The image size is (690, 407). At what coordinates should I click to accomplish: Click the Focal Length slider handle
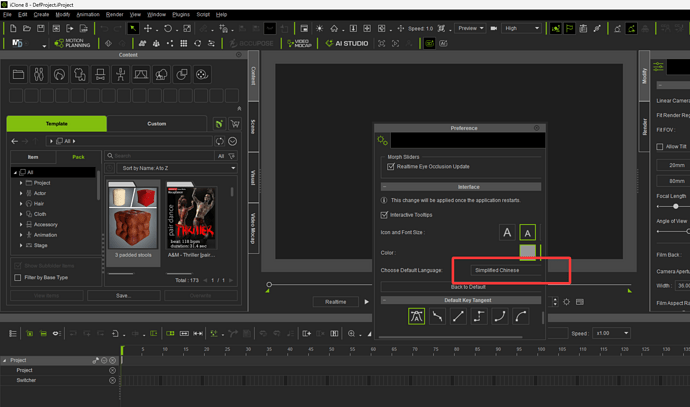coord(675,206)
